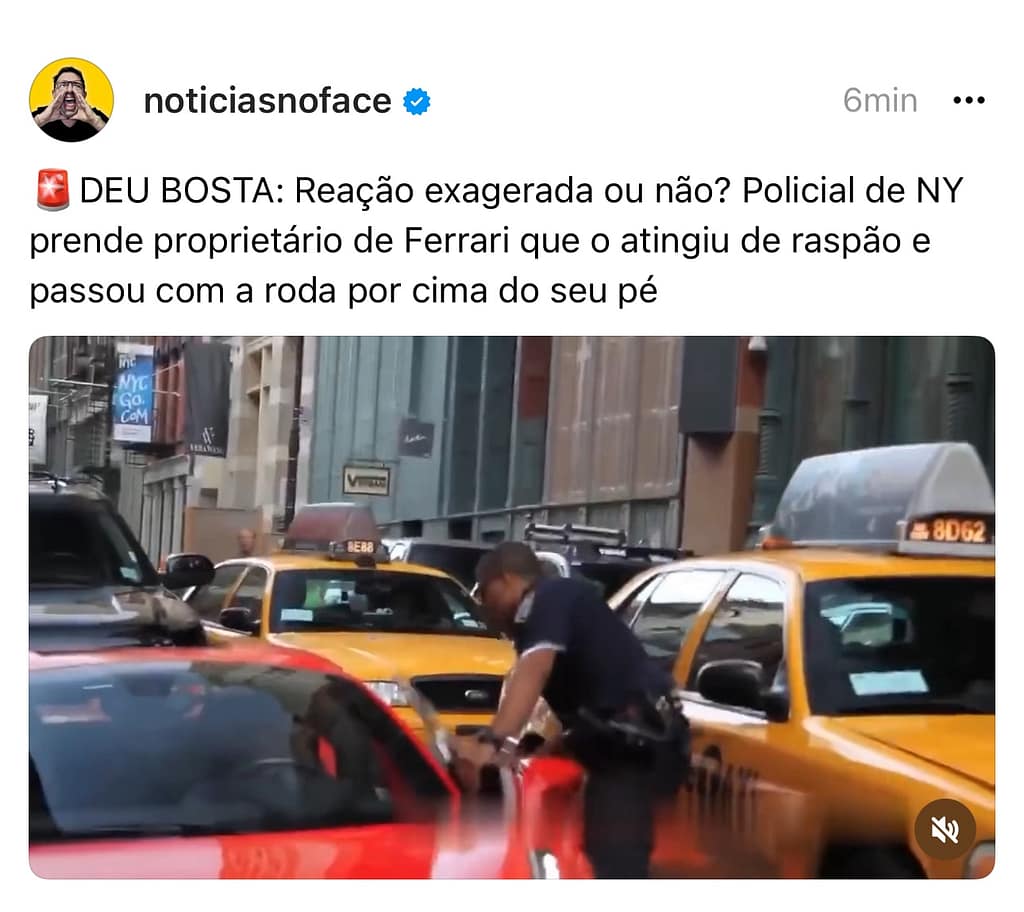Click the red siren emoji in caption
Viewport: 1024px width, 912px height.
(52, 190)
